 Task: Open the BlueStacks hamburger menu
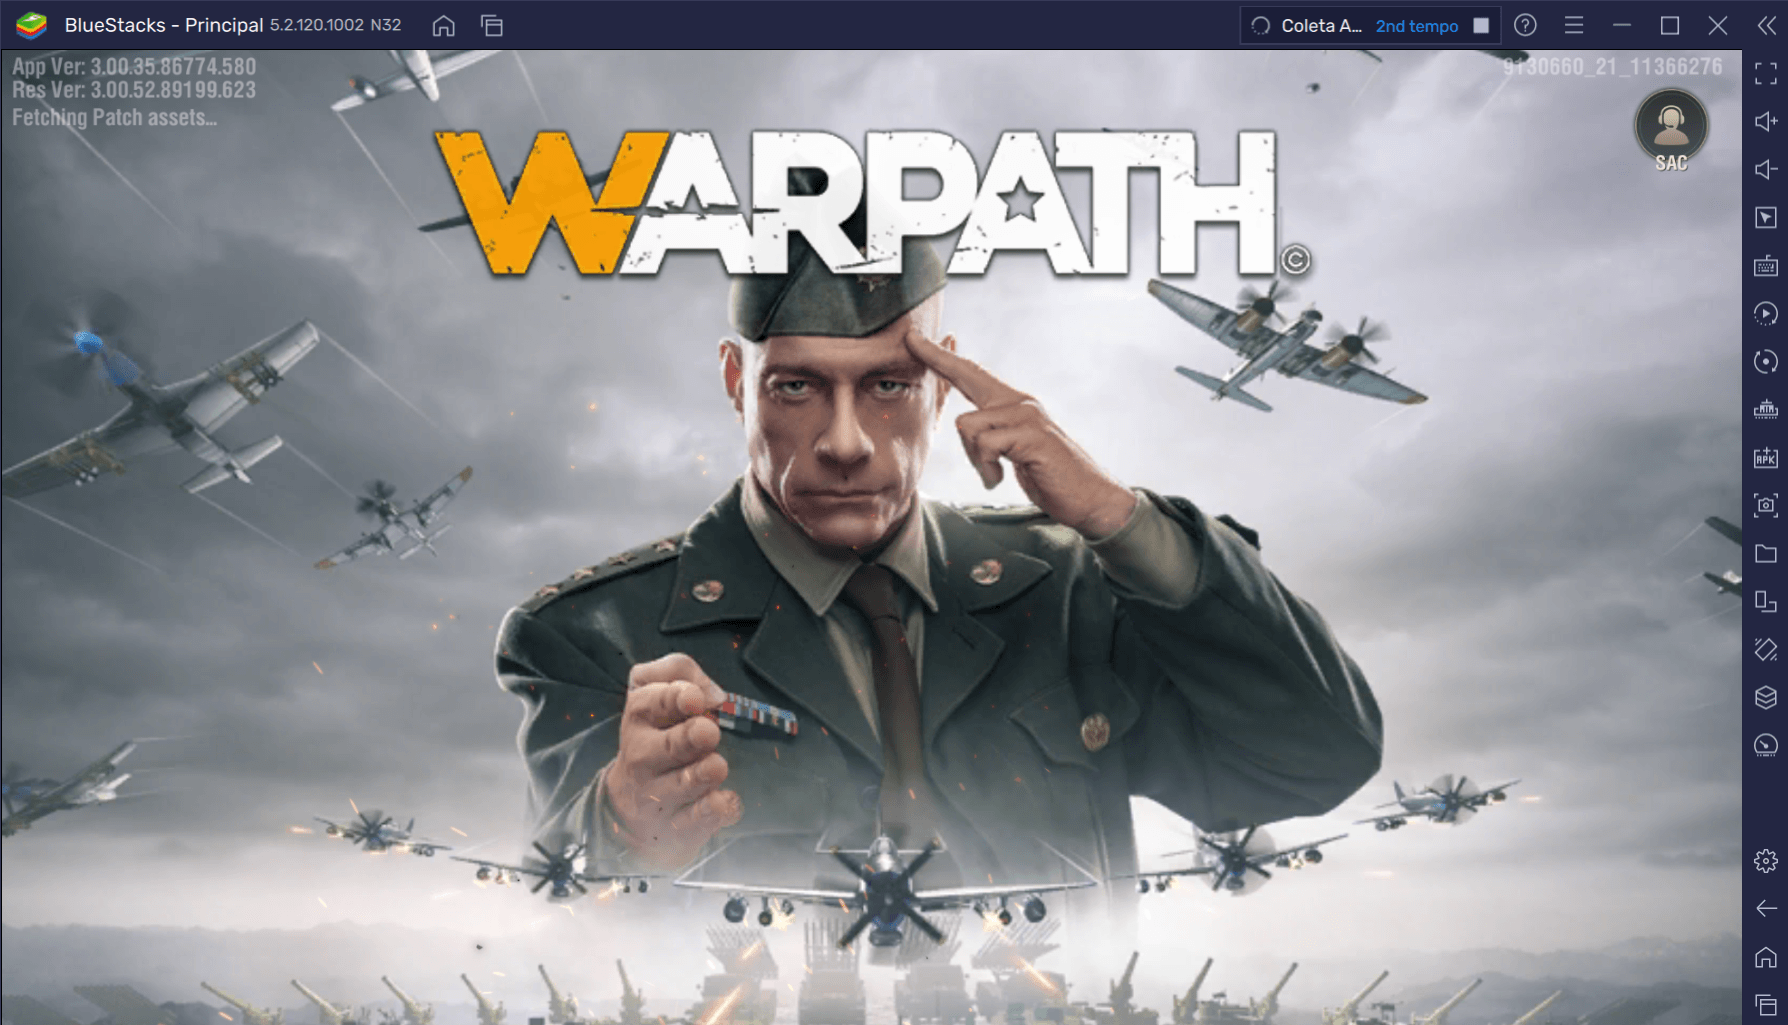[1574, 25]
